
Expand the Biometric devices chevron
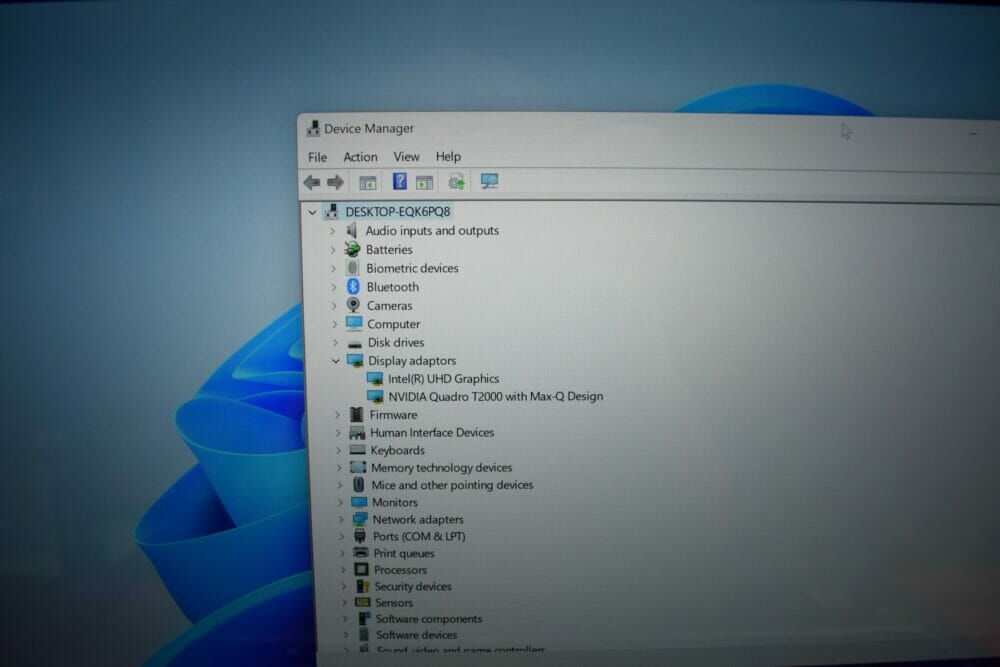point(333,268)
